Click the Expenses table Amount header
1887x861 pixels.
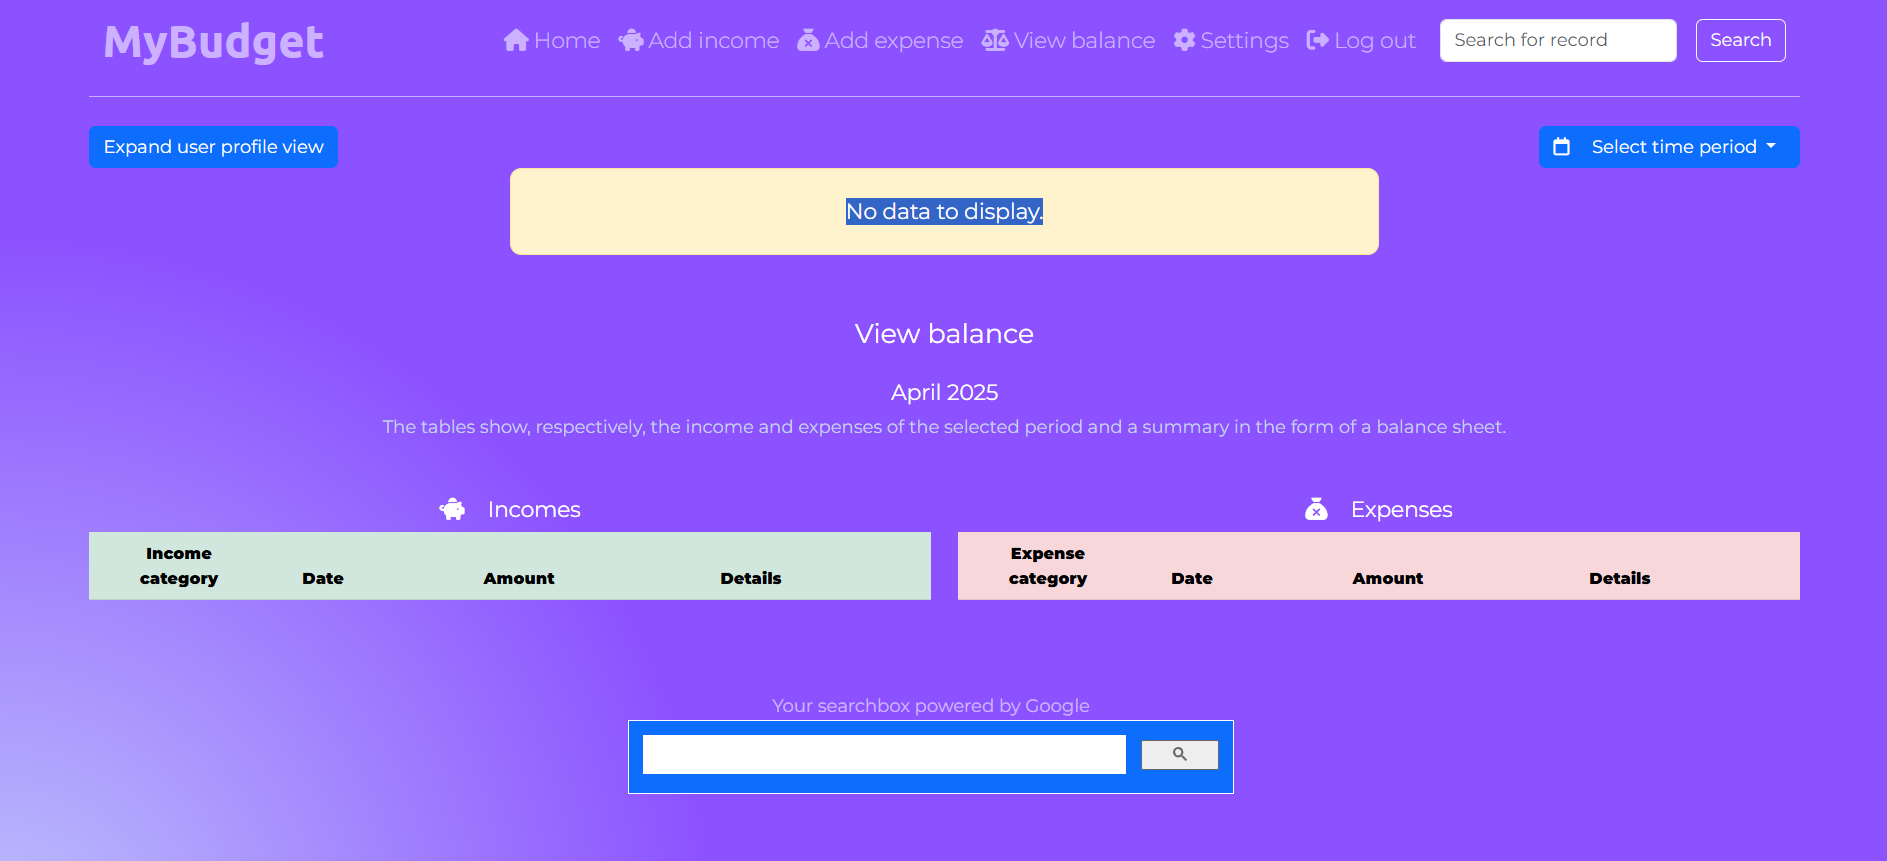pos(1387,578)
